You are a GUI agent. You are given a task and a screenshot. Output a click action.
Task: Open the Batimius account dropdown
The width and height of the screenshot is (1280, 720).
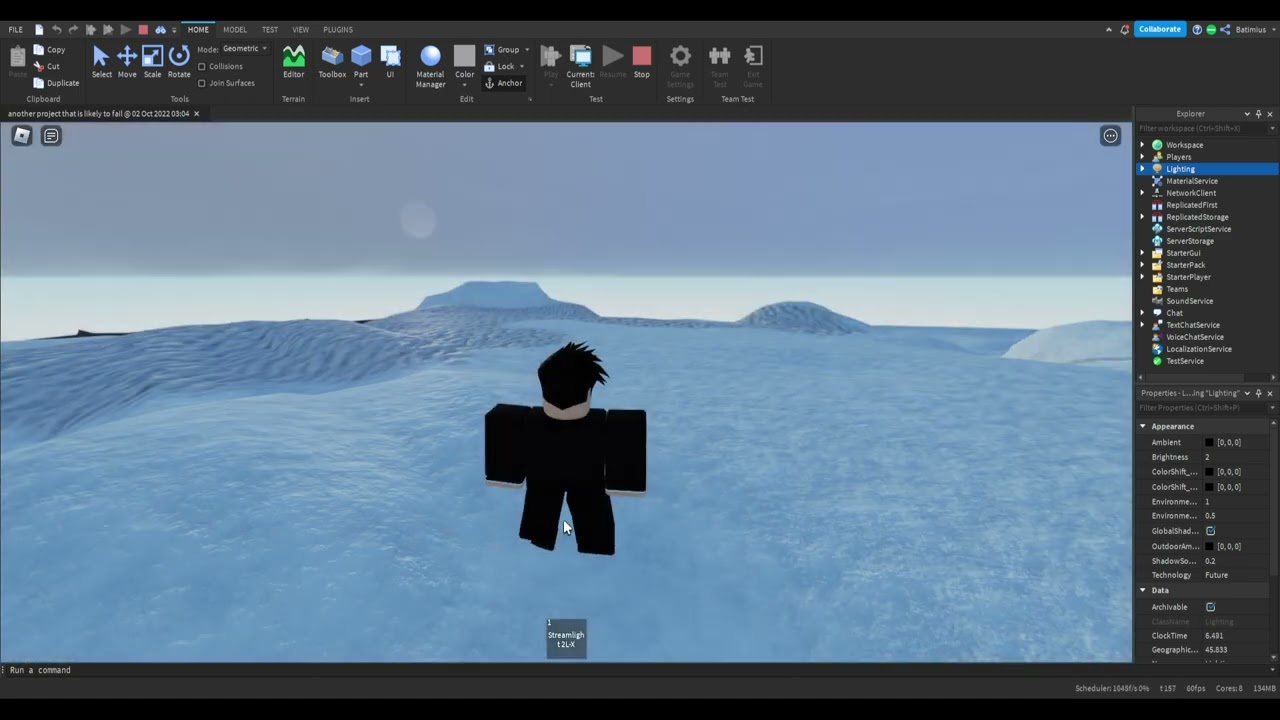pyautogui.click(x=1255, y=29)
